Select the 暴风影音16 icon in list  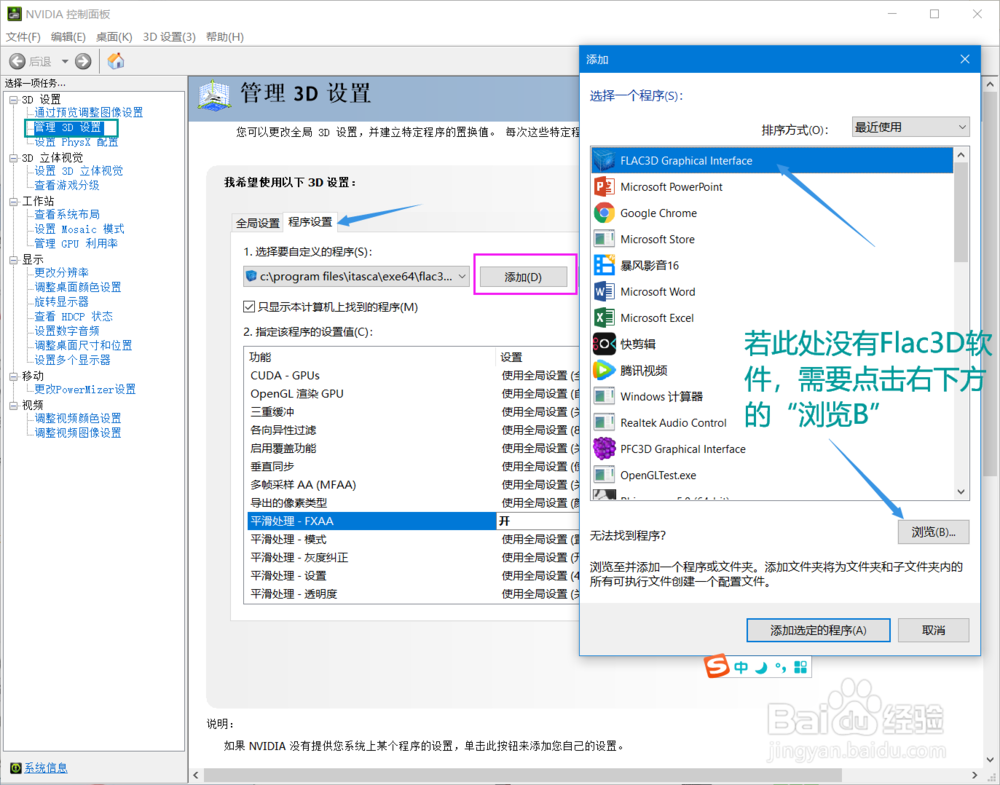(x=604, y=265)
